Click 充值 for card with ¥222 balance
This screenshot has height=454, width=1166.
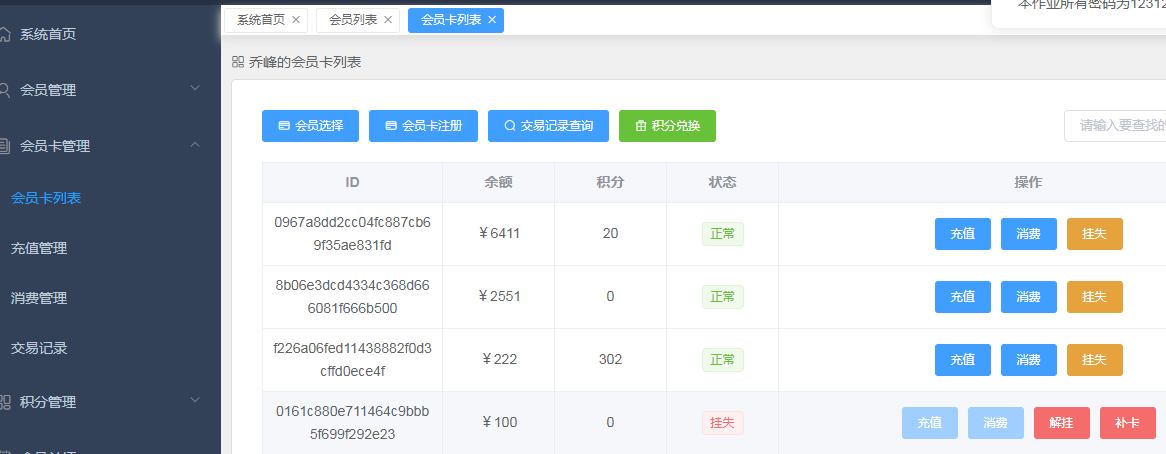(x=963, y=360)
